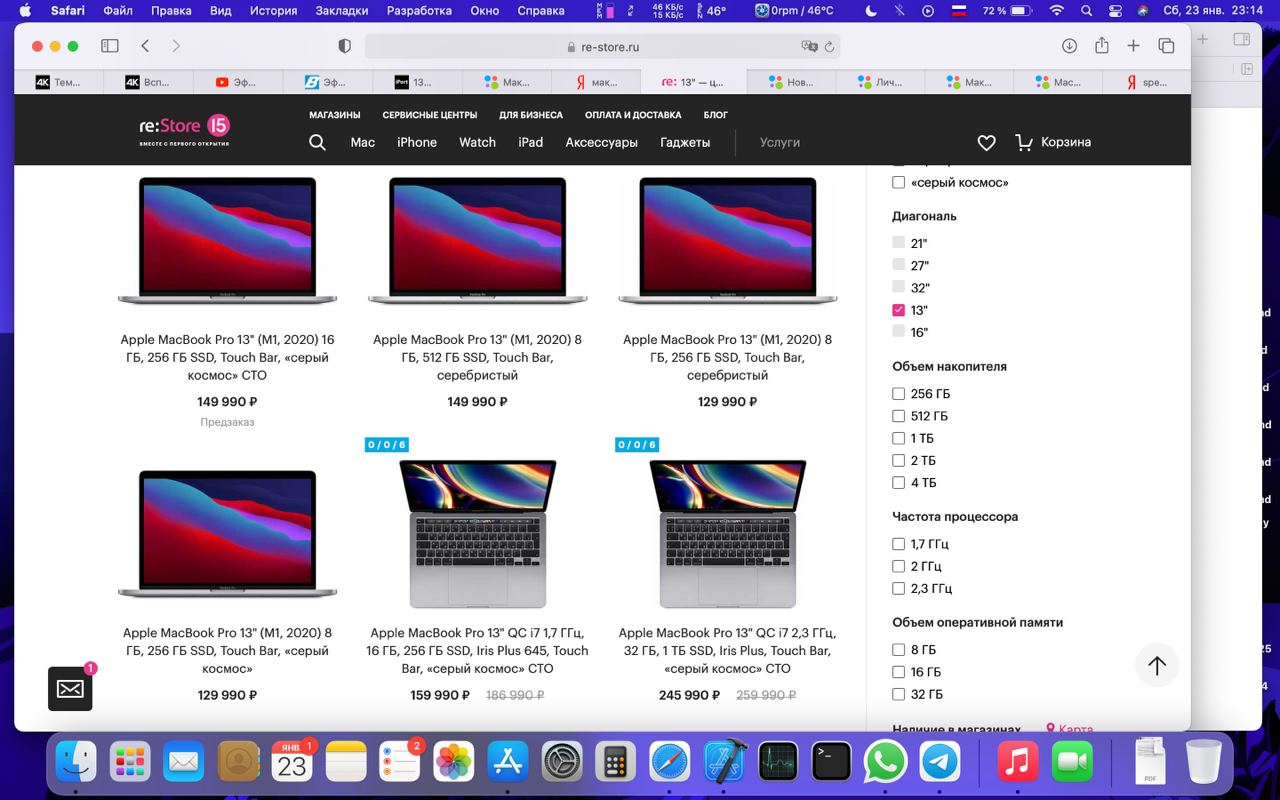The width and height of the screenshot is (1280, 800).
Task: Check the 16 ГБ memory filter
Action: coord(898,672)
